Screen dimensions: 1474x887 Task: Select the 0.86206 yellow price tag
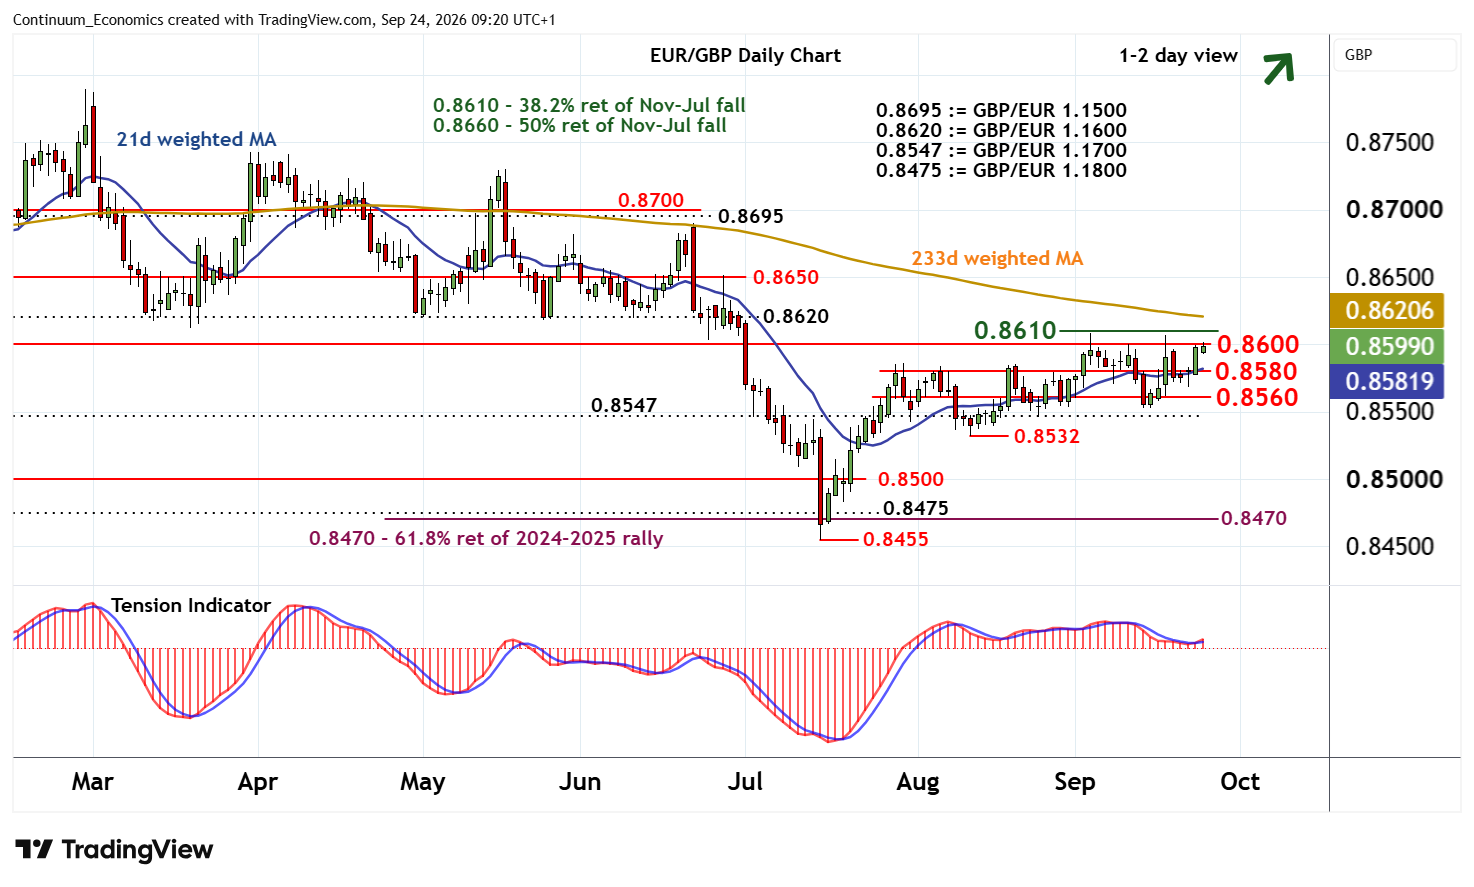point(1389,310)
